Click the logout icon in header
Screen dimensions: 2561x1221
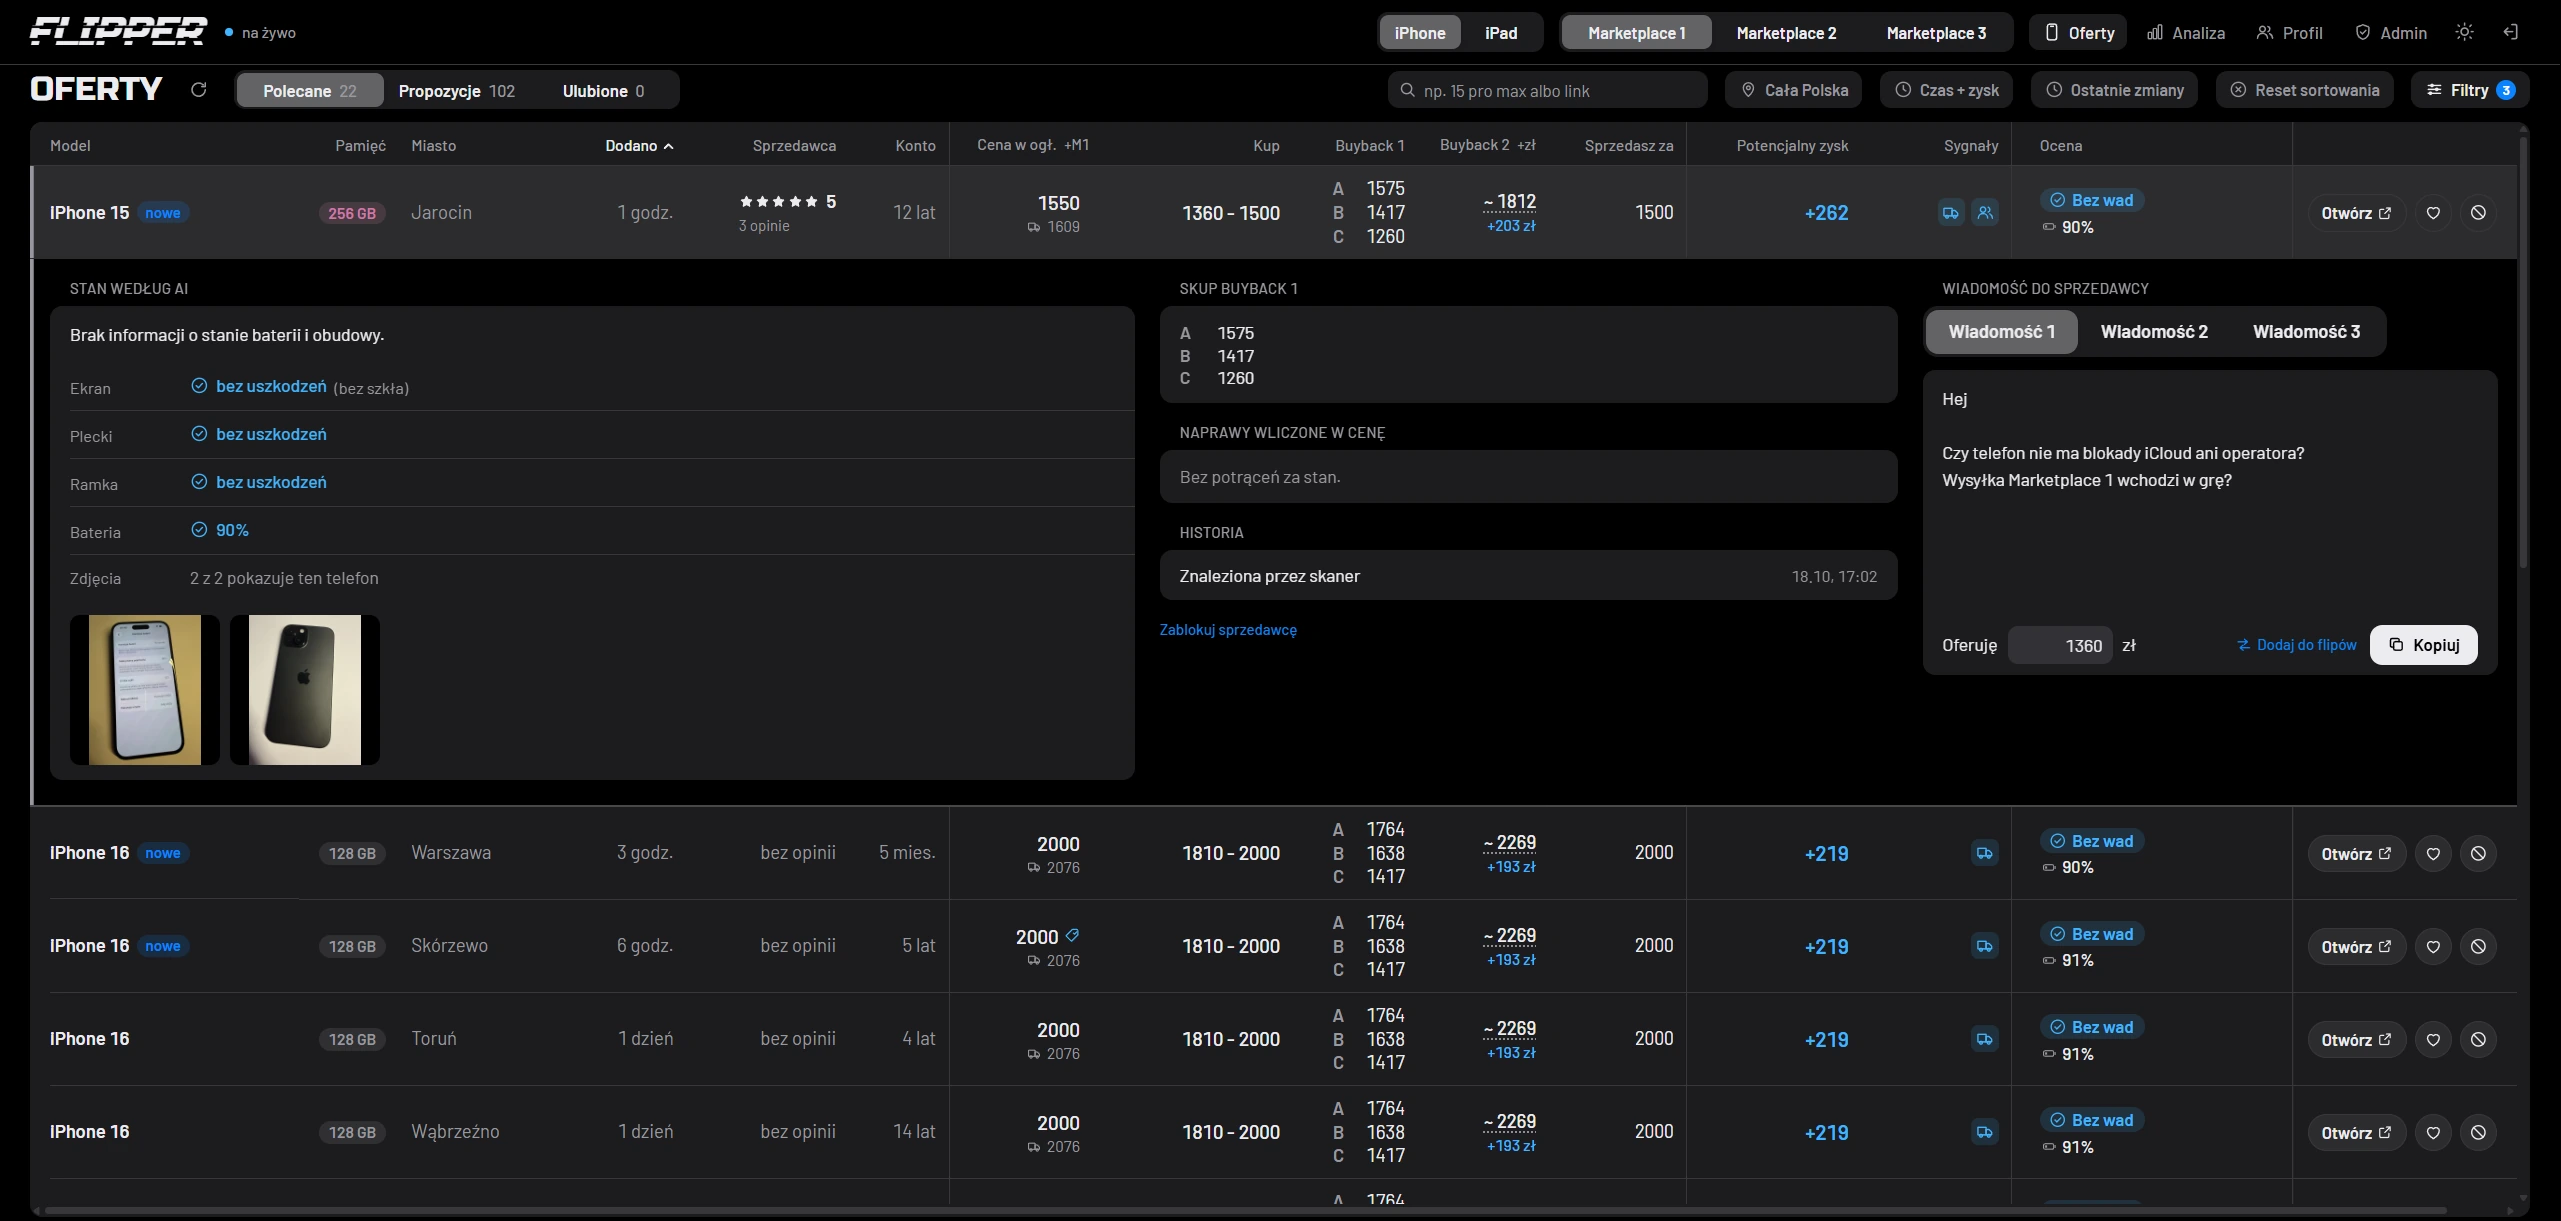[x=2511, y=32]
